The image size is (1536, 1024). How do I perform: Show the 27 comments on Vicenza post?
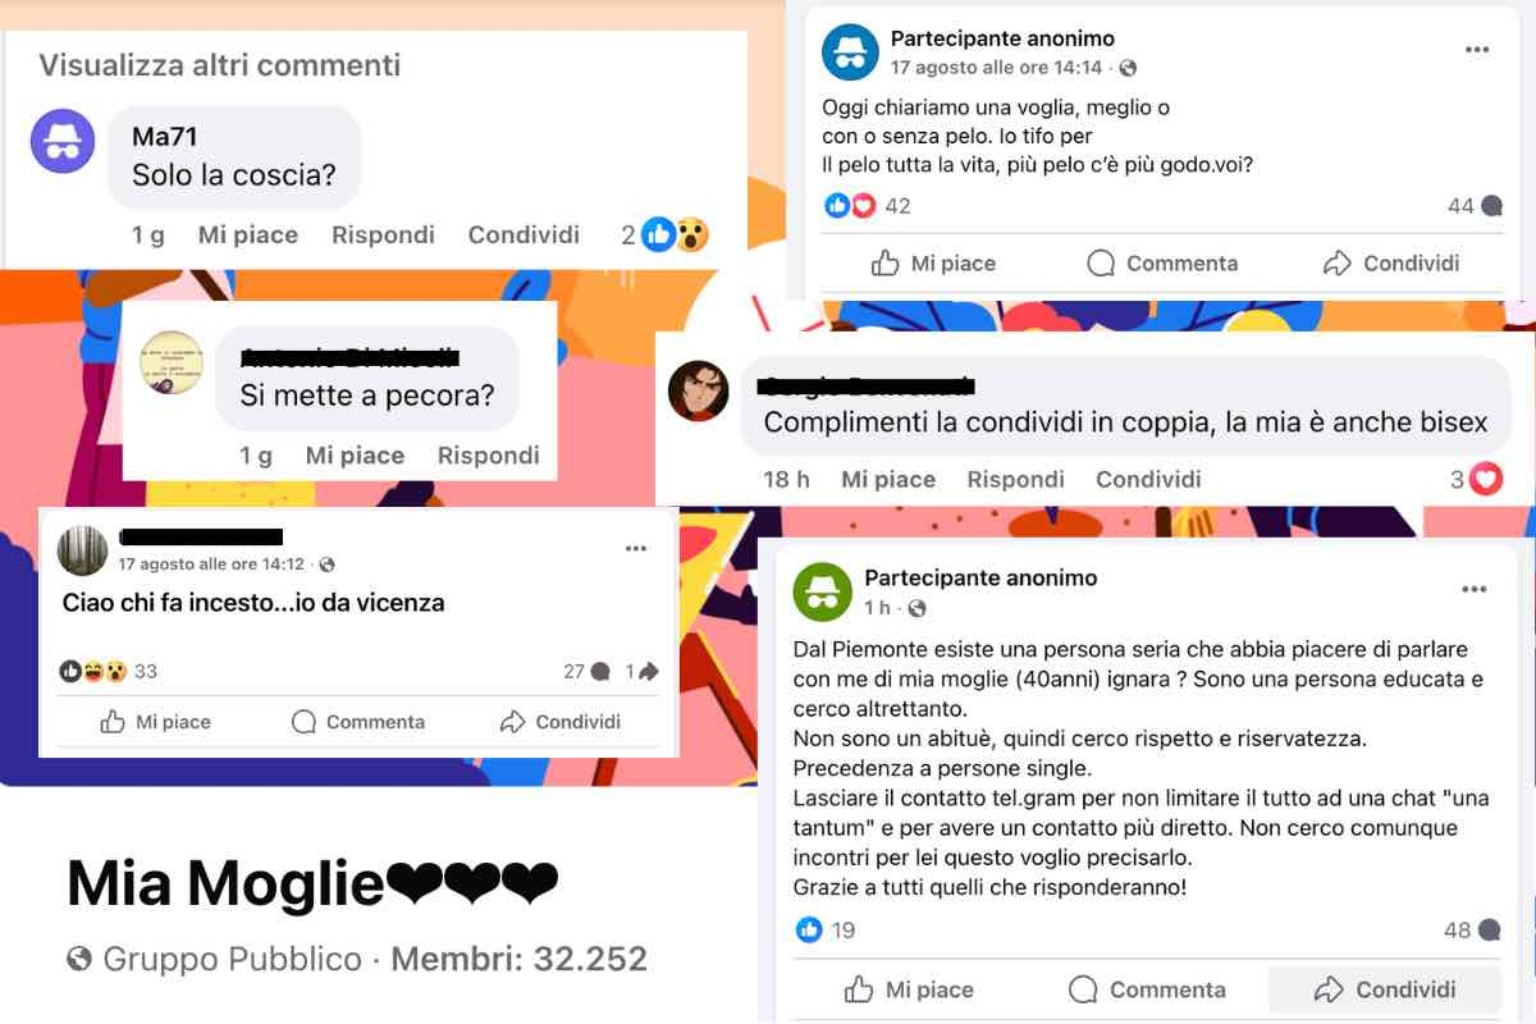587,671
